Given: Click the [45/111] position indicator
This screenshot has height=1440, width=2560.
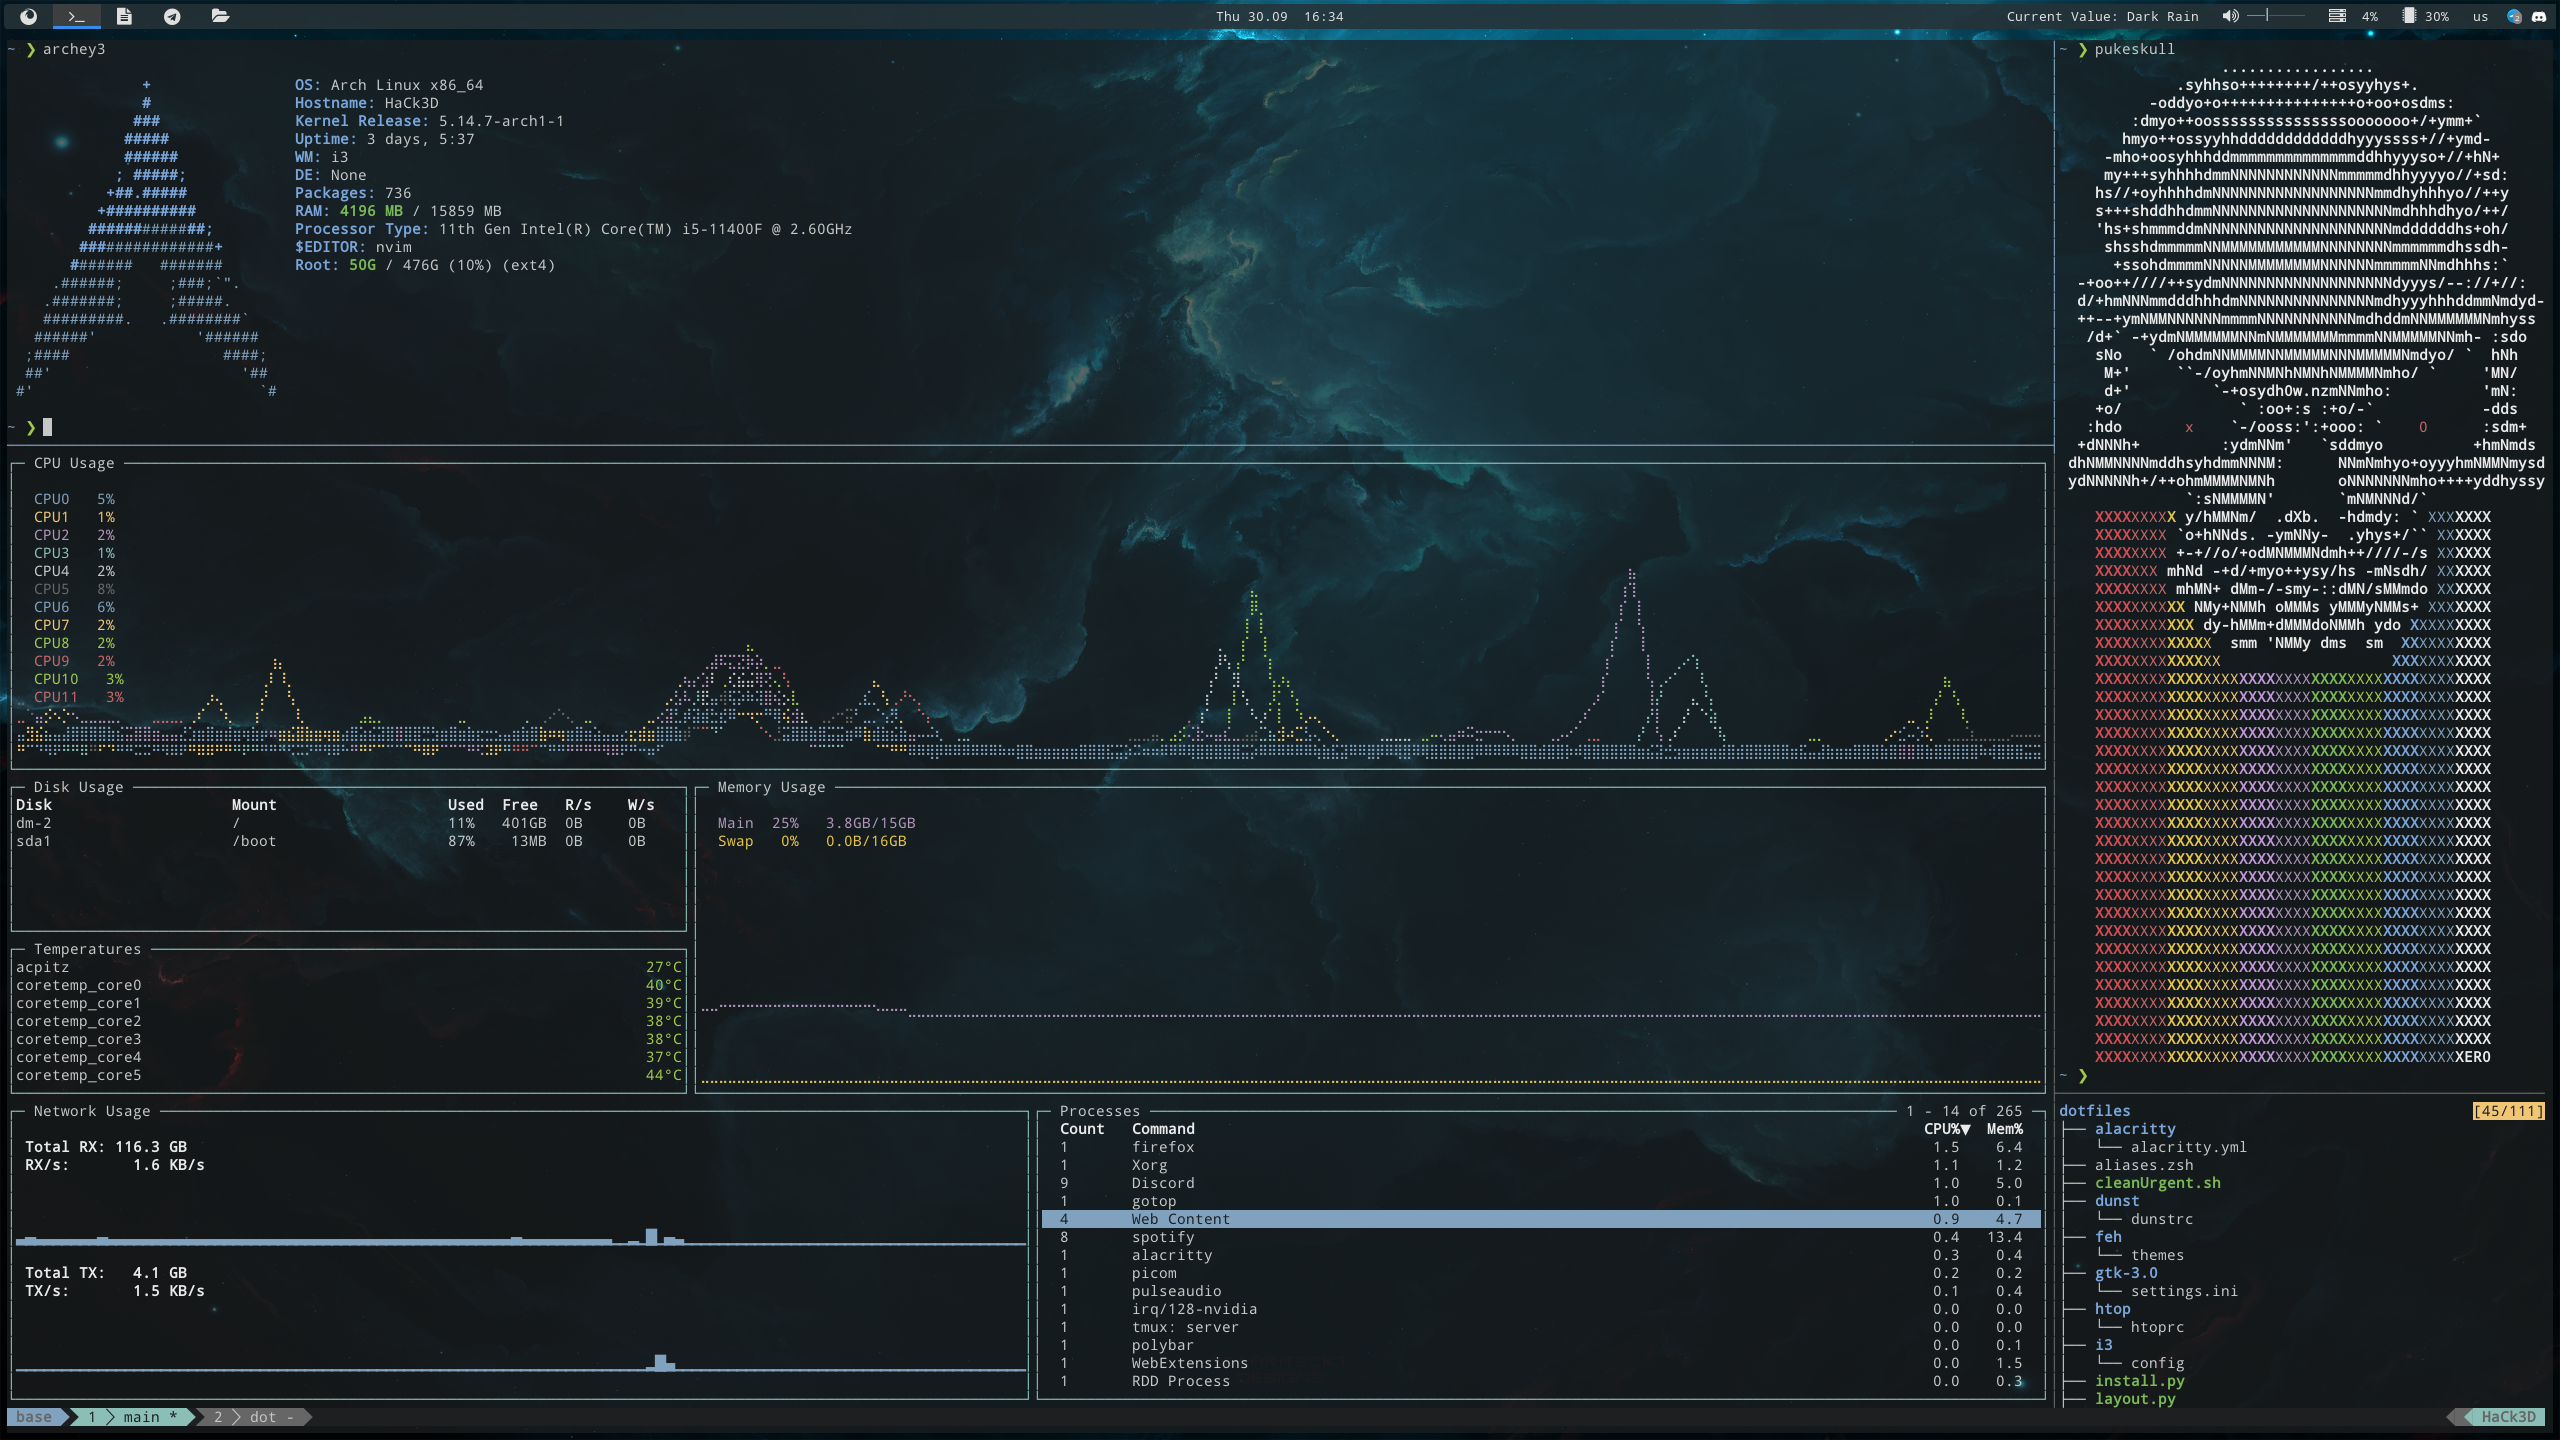Looking at the screenshot, I should 2508,1111.
